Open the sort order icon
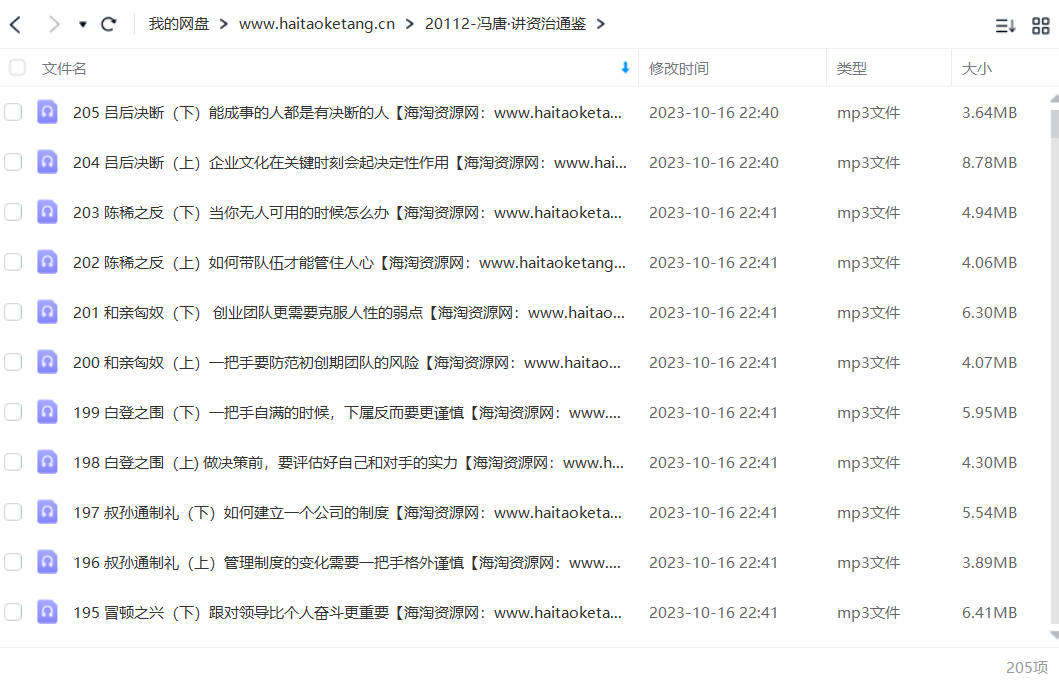Viewport: 1059px width, 686px height. 1005,26
